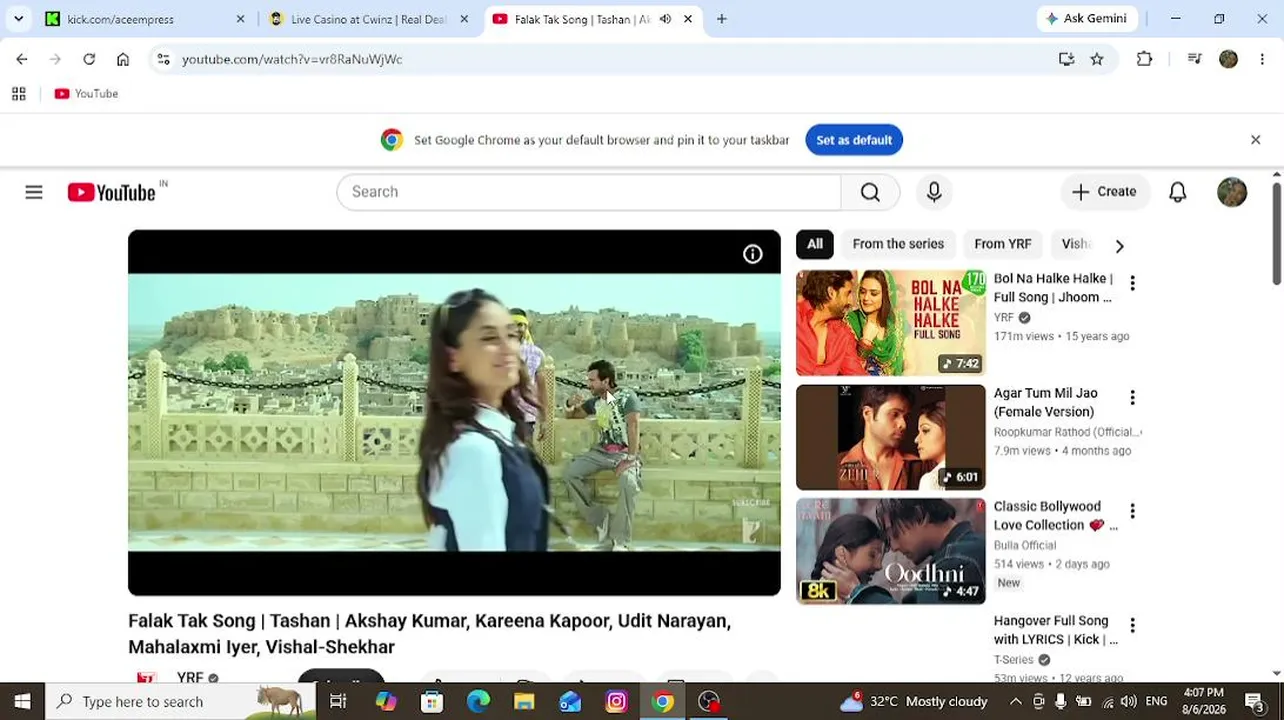This screenshot has height=720, width=1284.
Task: Click the Ask Gemini button
Action: pyautogui.click(x=1086, y=19)
